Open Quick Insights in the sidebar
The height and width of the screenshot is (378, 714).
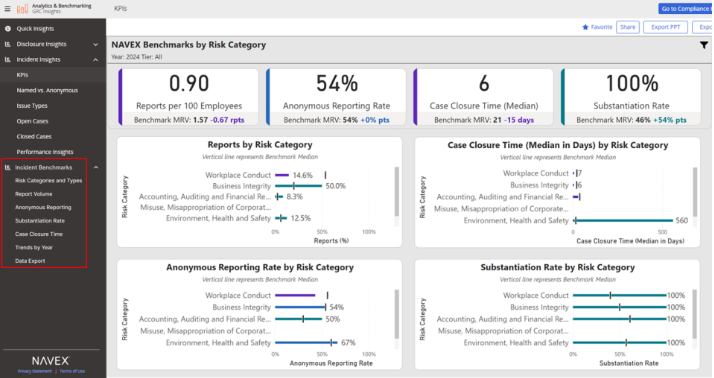(x=35, y=28)
